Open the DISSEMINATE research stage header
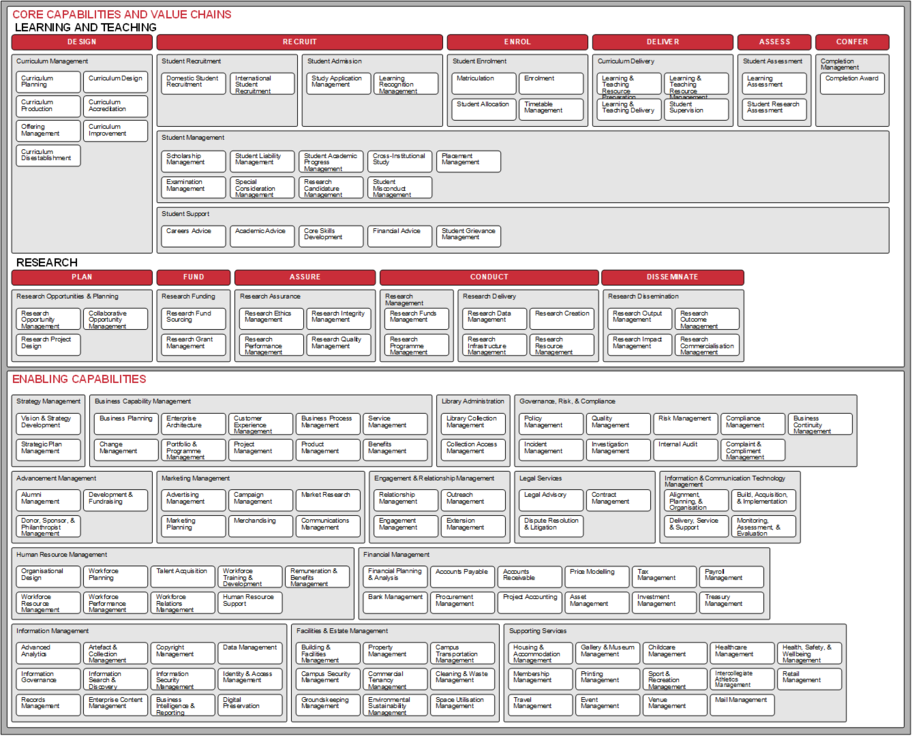Viewport: 912px width, 736px height. 673,277
